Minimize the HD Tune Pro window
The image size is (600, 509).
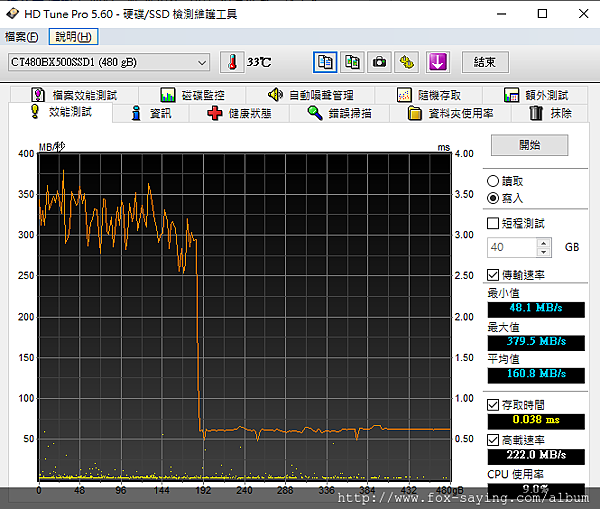click(501, 14)
